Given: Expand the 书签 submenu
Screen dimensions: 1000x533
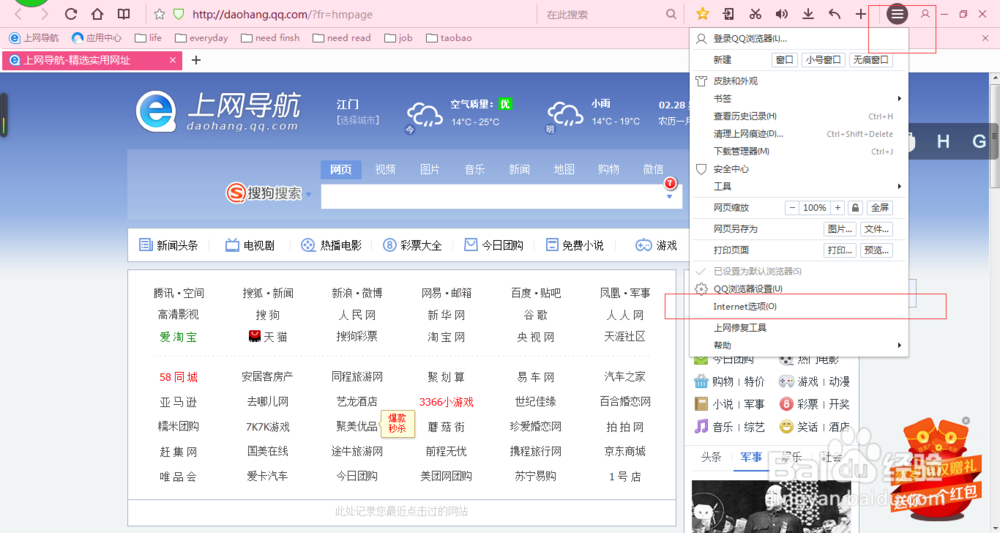Looking at the screenshot, I should click(800, 99).
